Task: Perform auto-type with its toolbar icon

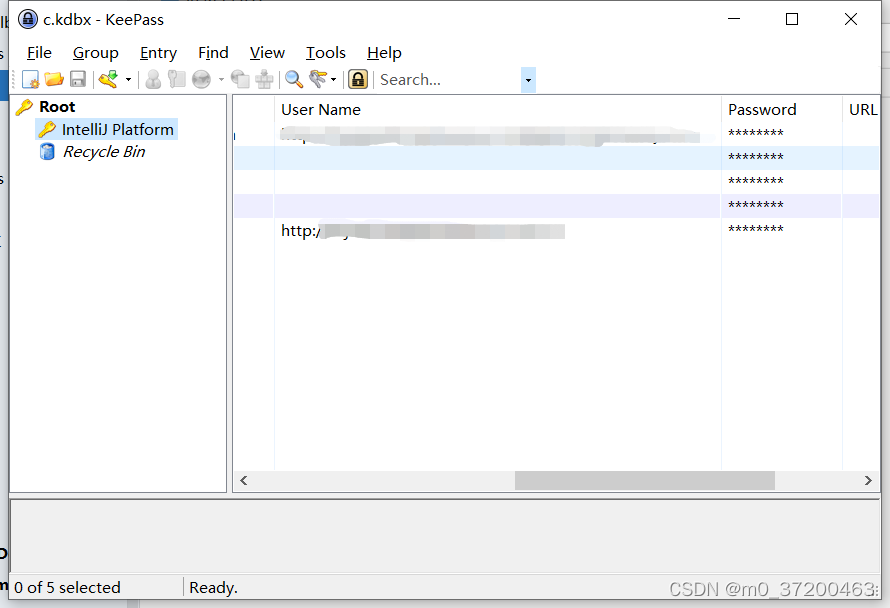Action: 265,79
